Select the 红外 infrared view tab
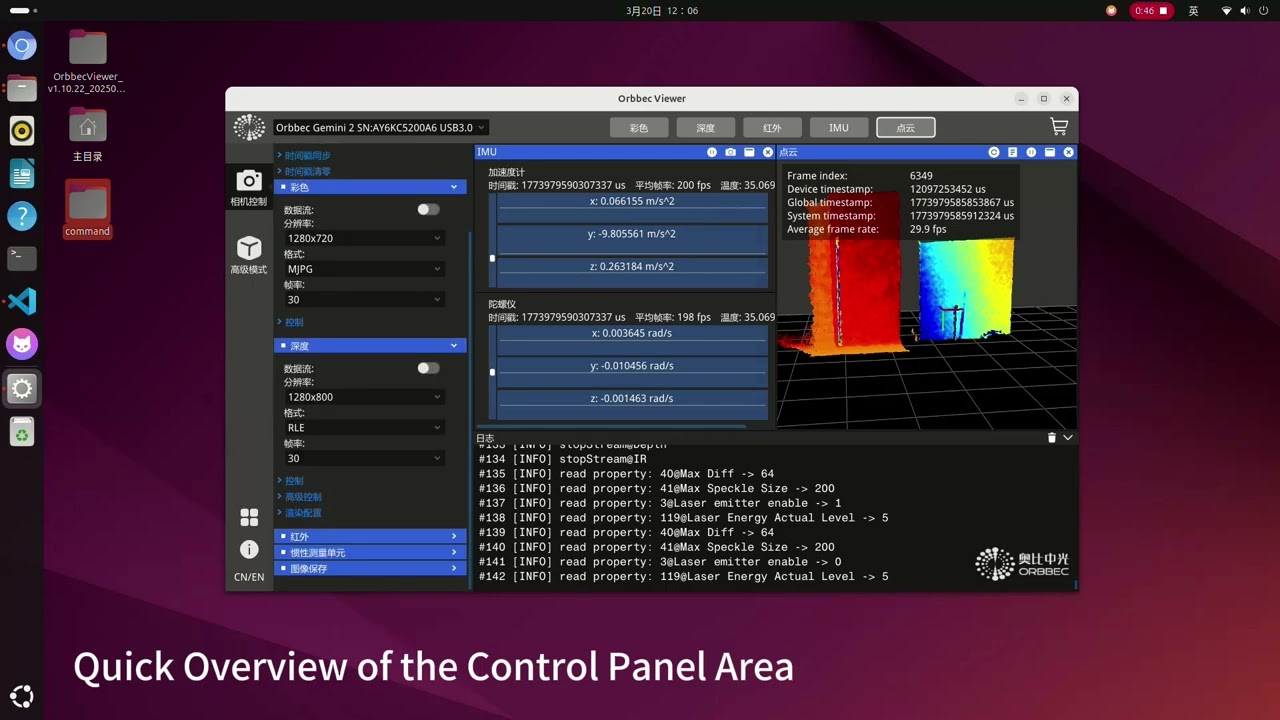This screenshot has width=1280, height=720. point(772,127)
